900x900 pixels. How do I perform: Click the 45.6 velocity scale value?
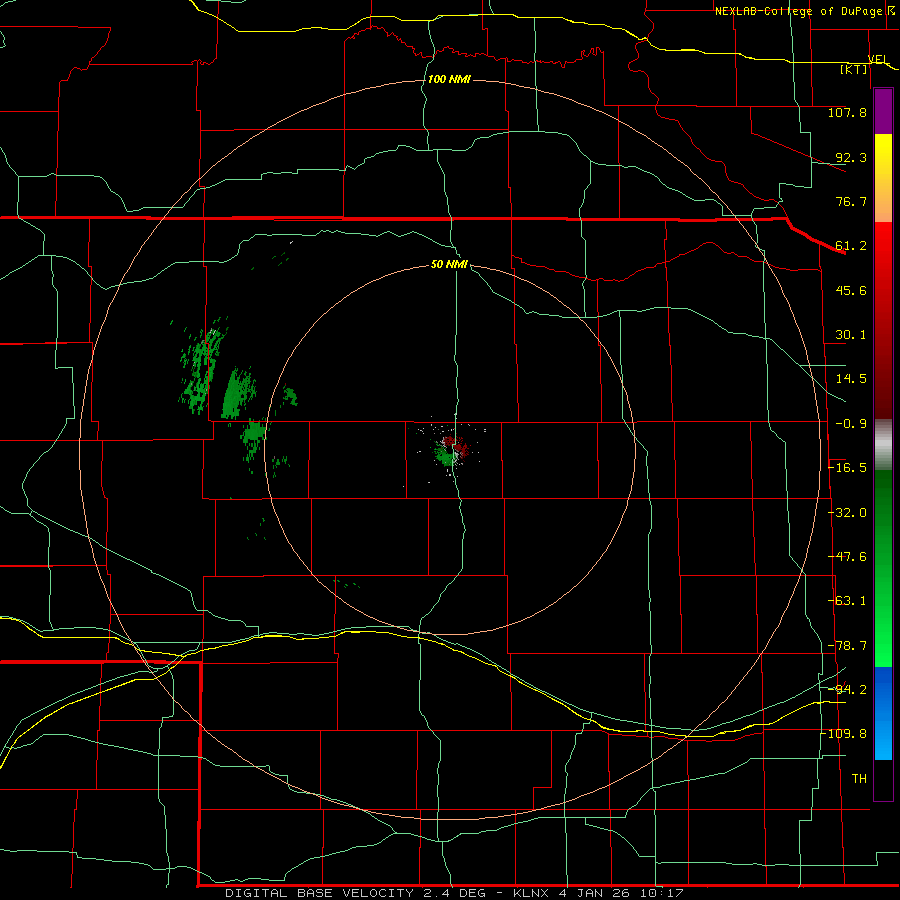[851, 290]
